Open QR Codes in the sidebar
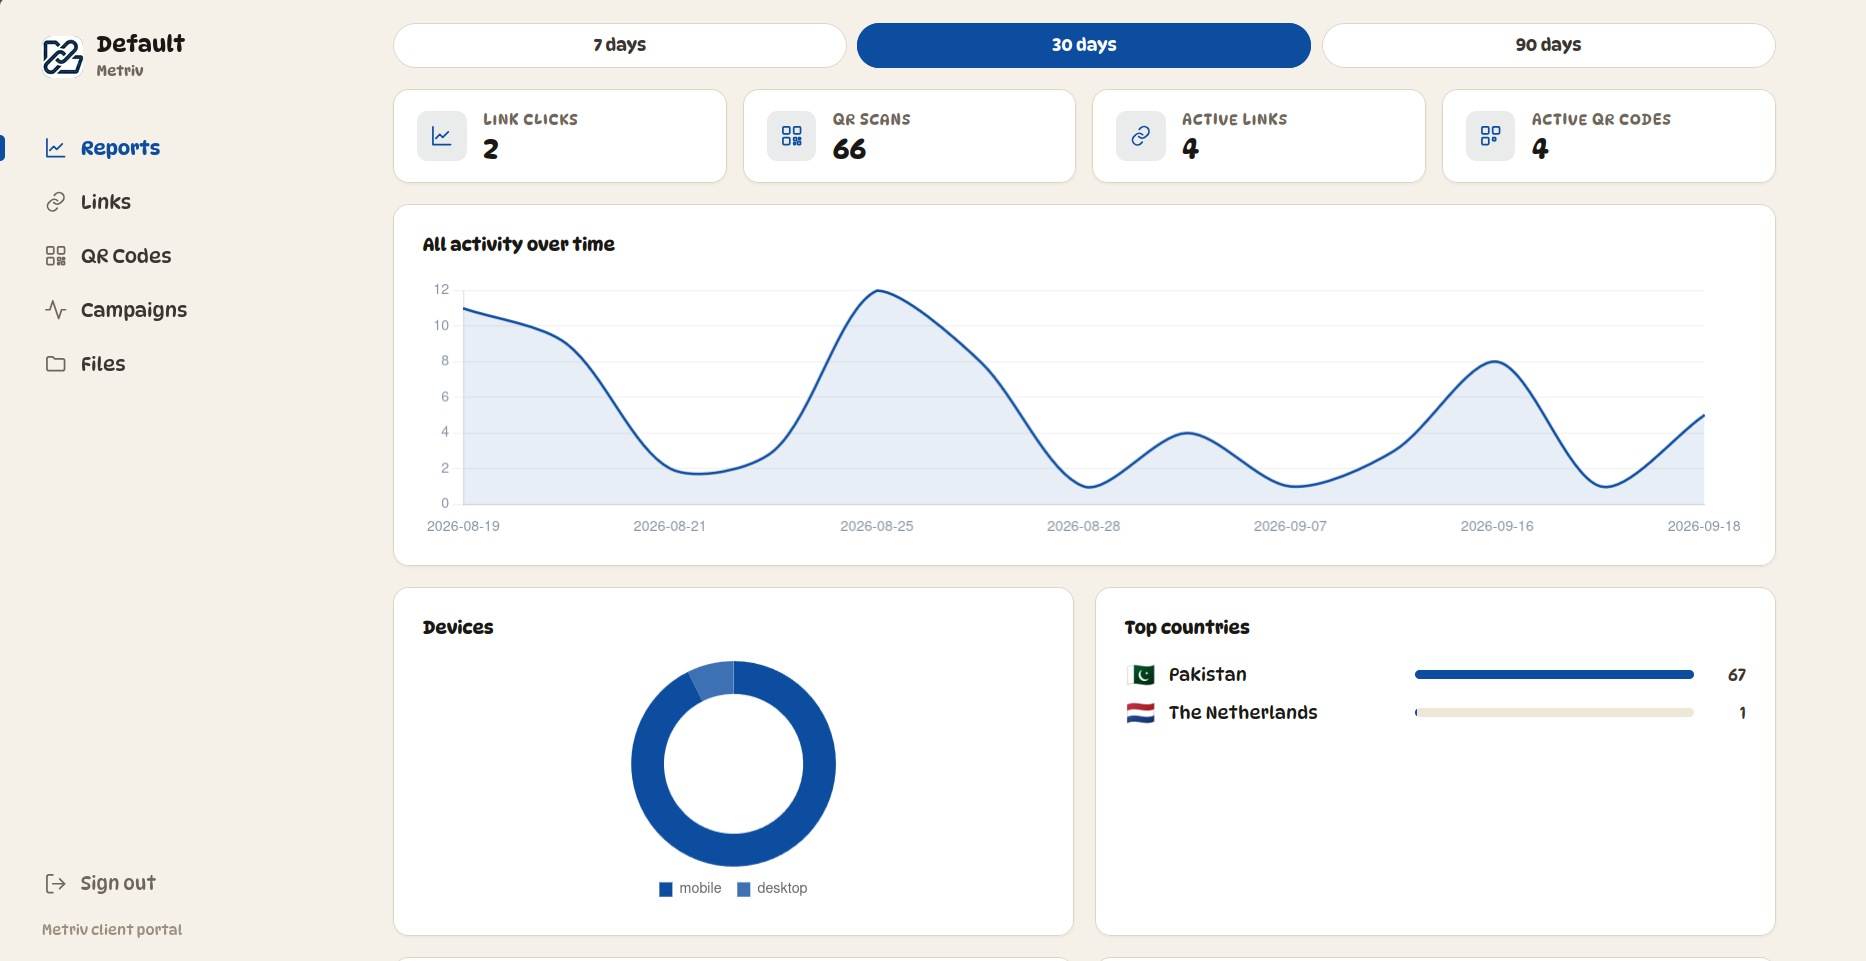 [x=126, y=256]
